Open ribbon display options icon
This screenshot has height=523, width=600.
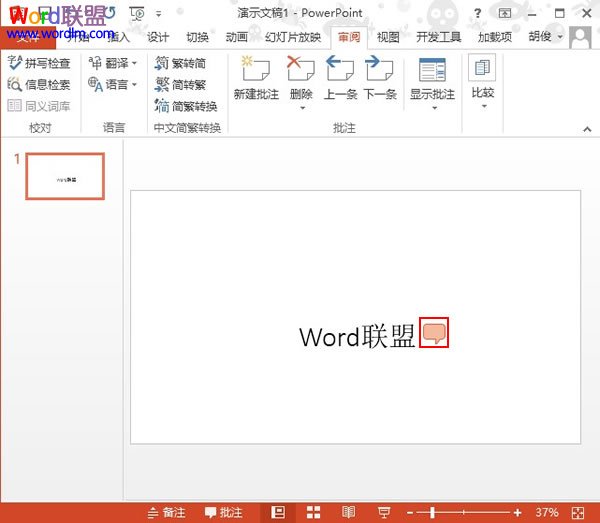point(505,13)
